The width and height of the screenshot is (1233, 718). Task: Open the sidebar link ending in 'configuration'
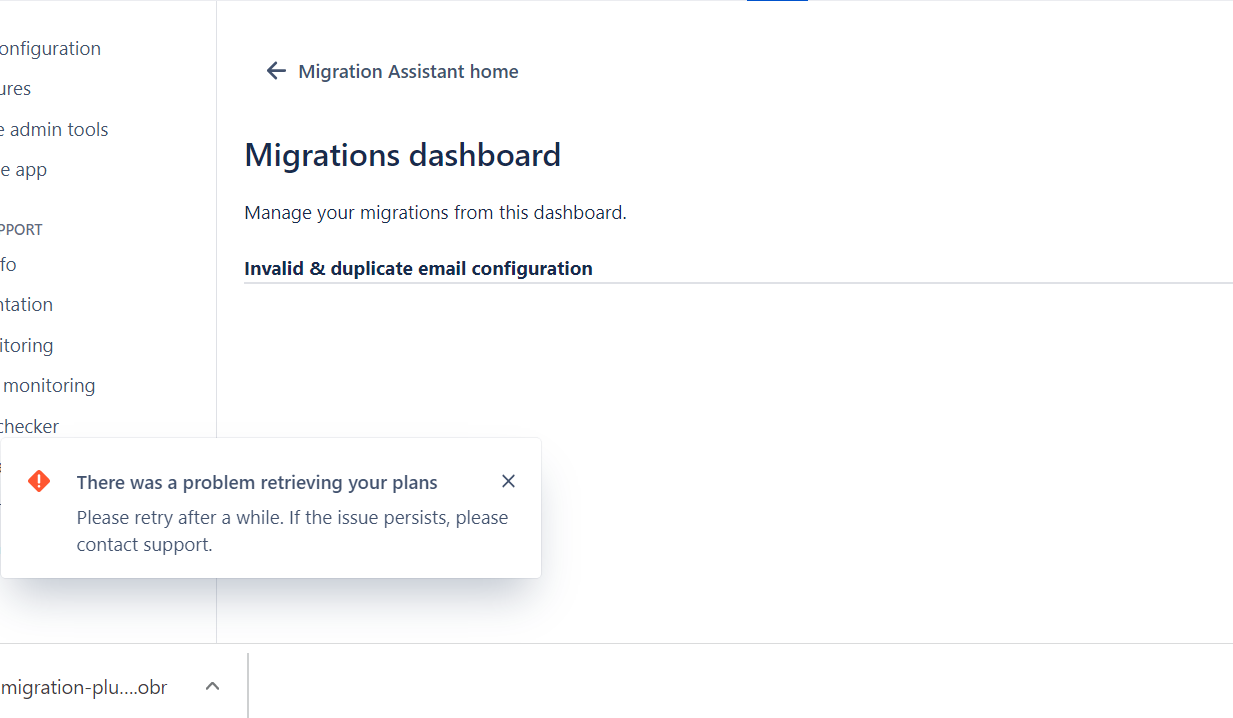[50, 48]
